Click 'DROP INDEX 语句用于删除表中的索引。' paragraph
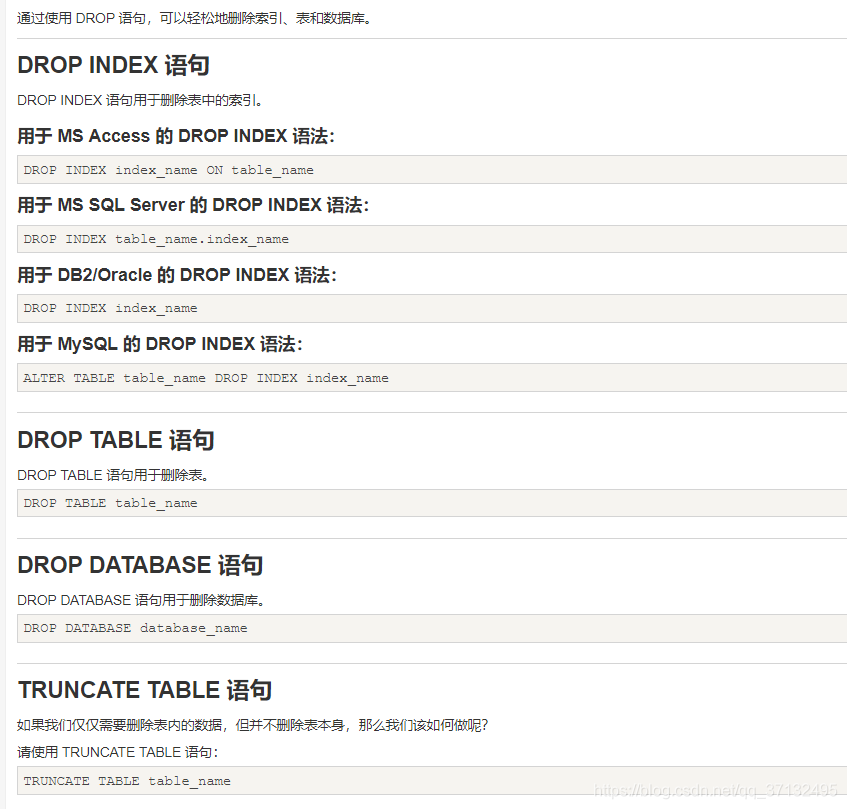The image size is (847, 809). [140, 100]
